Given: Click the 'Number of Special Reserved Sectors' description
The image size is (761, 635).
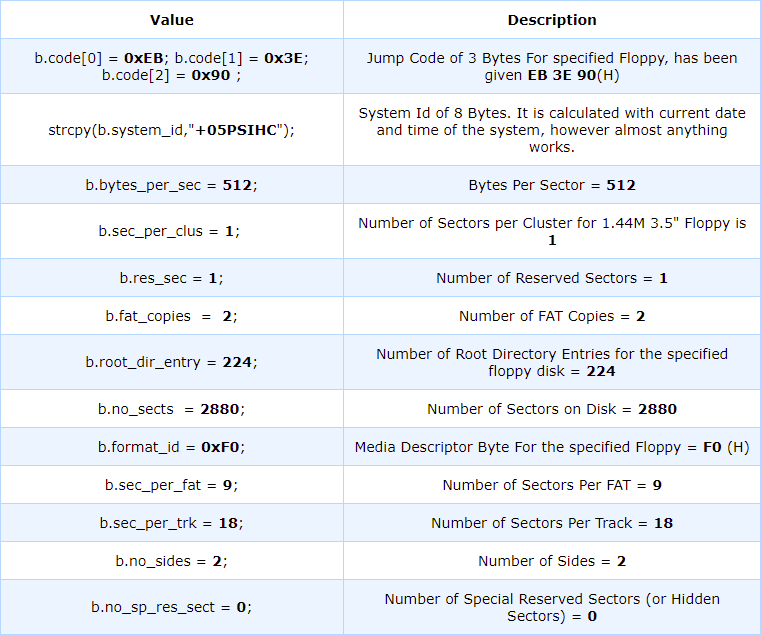Looking at the screenshot, I should pos(552,607).
